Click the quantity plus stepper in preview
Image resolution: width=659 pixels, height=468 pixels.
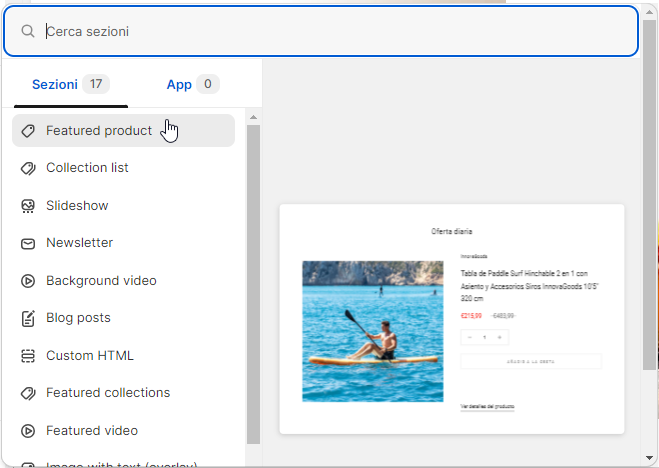pos(500,338)
